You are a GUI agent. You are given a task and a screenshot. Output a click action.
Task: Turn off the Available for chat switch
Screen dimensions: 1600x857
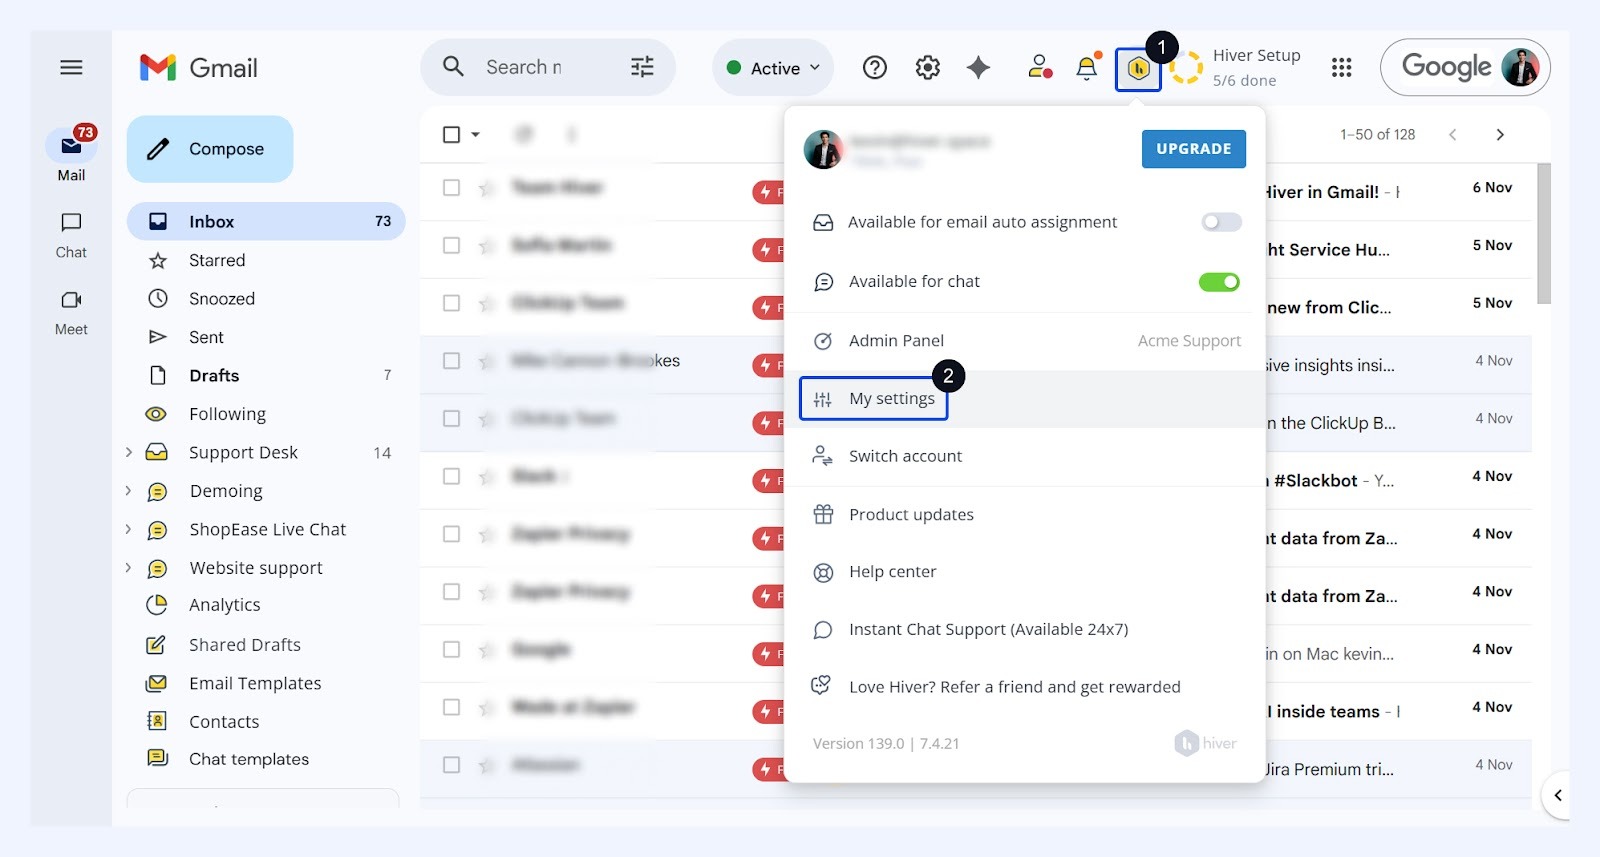tap(1219, 282)
